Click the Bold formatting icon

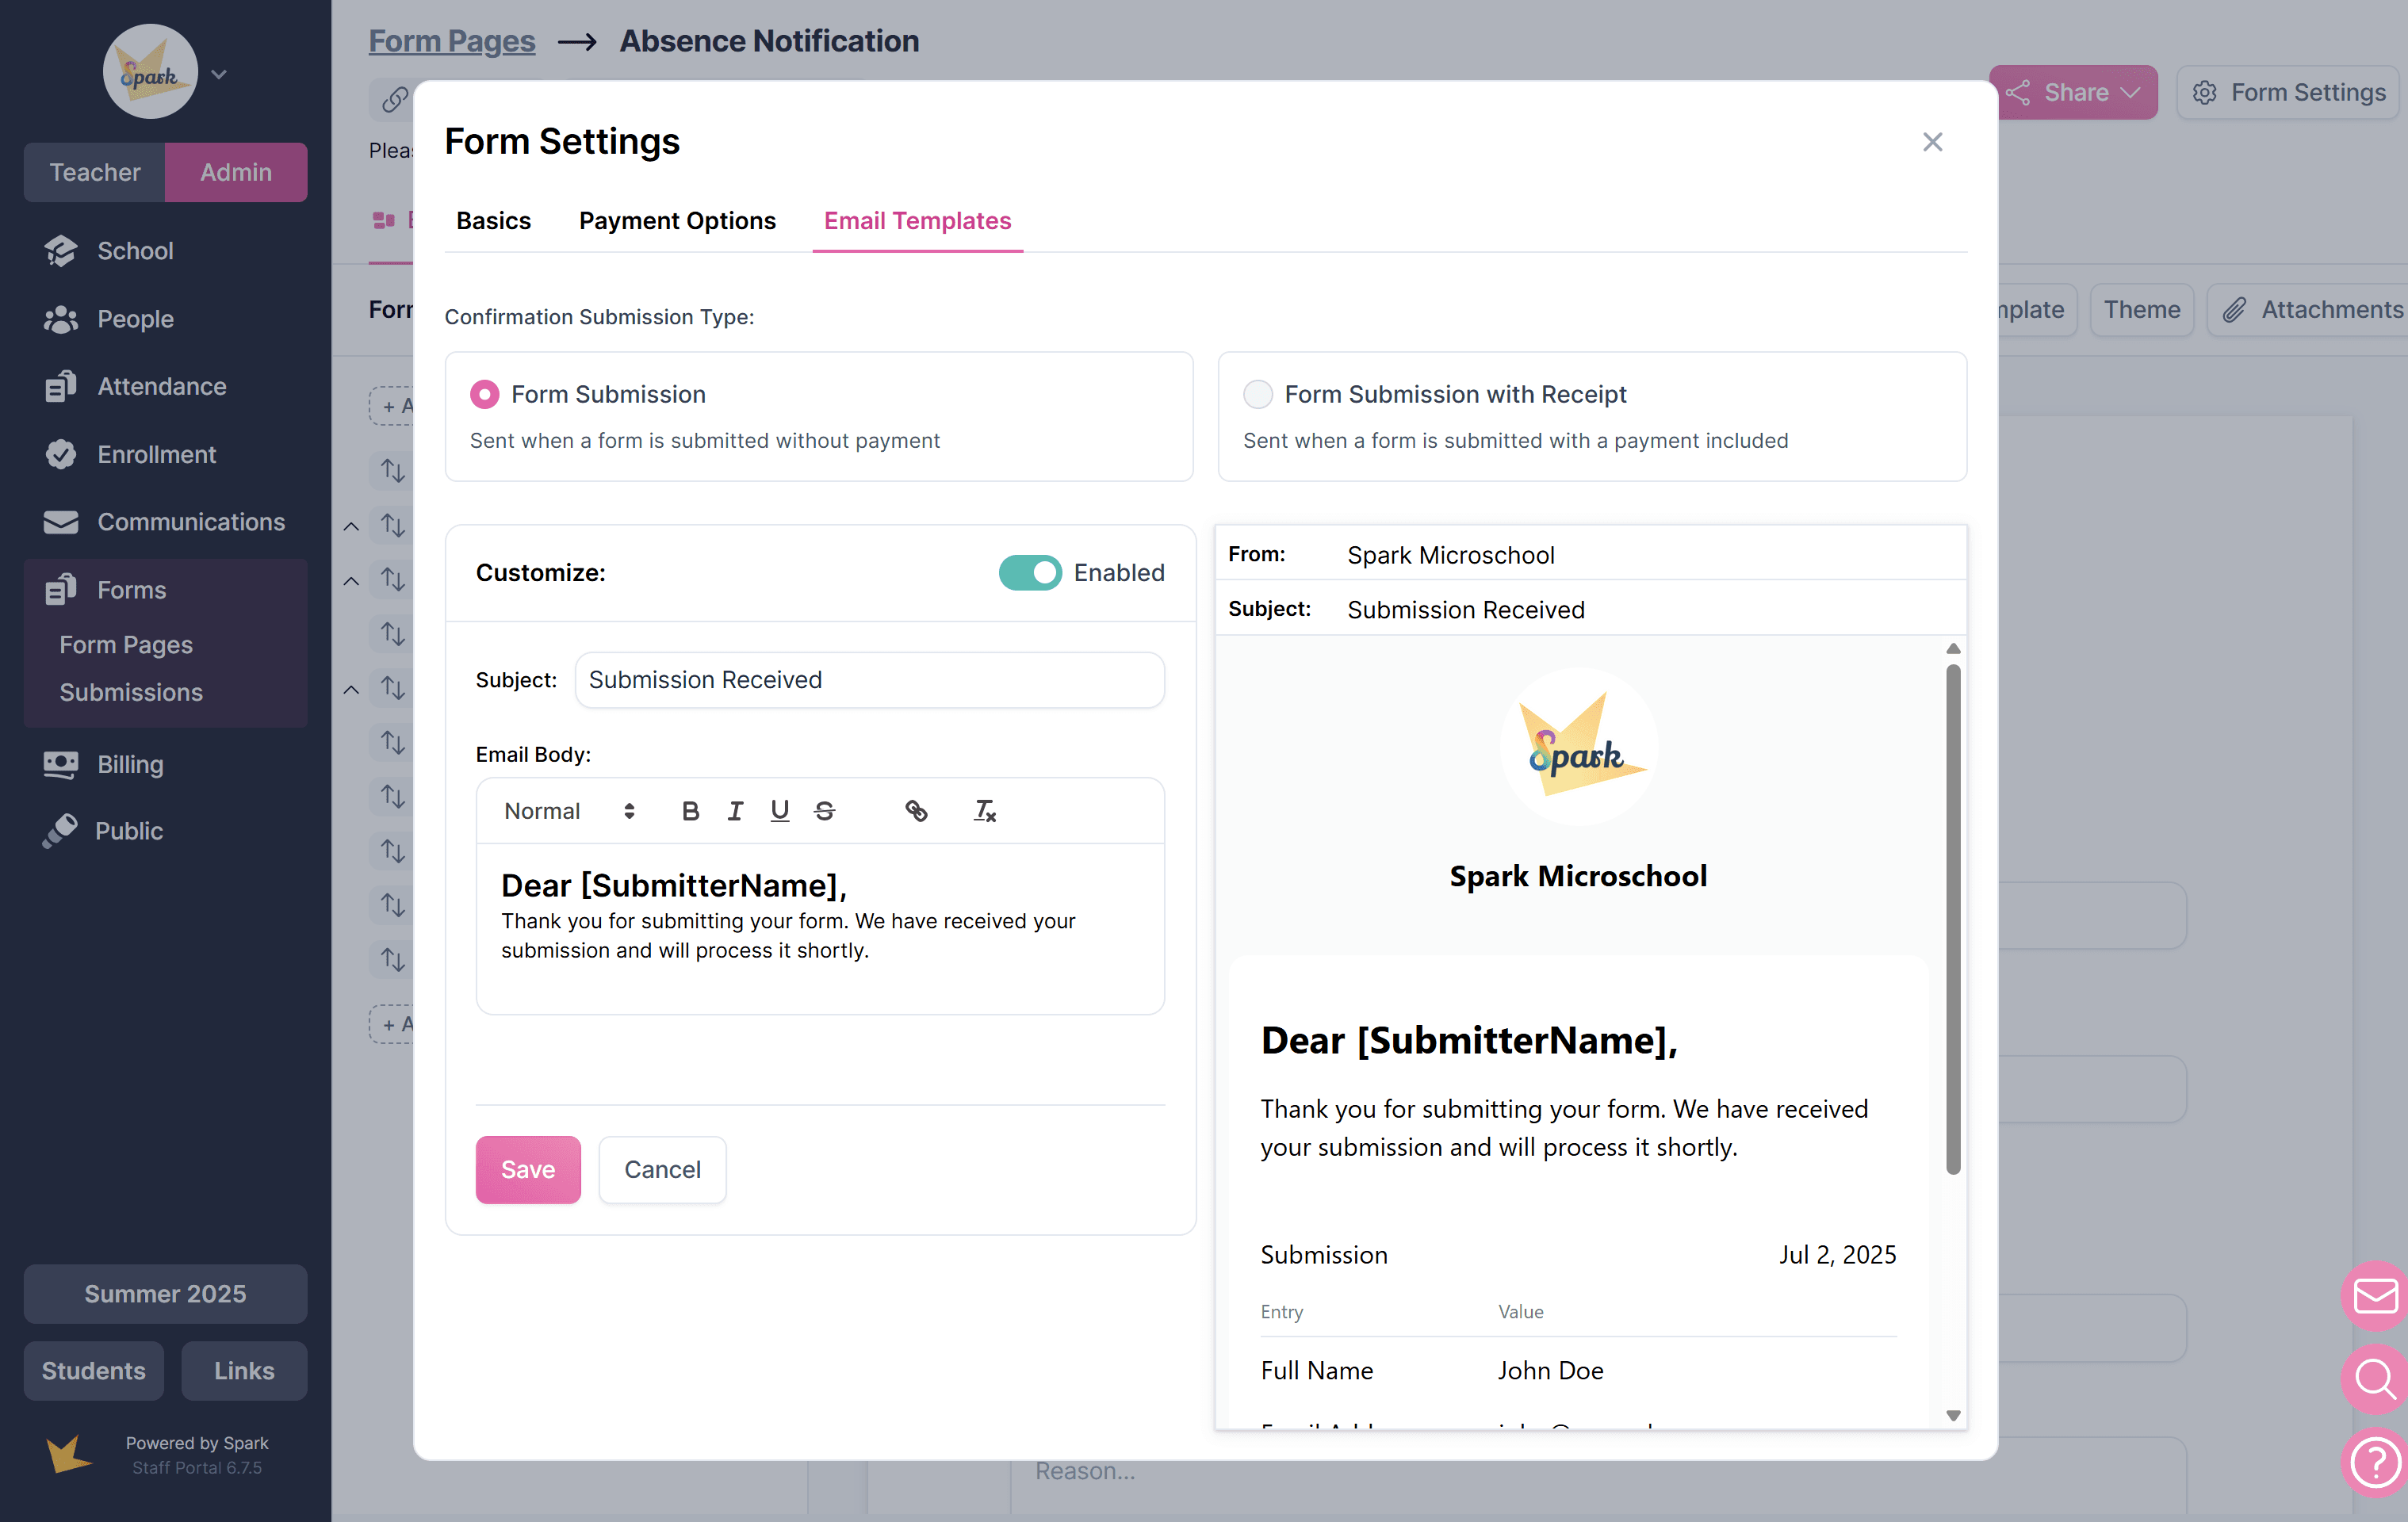coord(690,811)
